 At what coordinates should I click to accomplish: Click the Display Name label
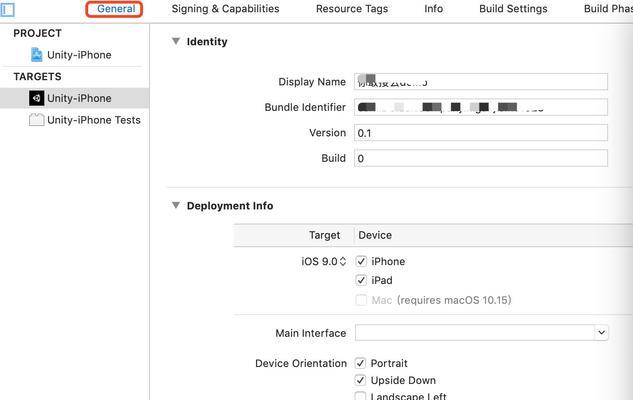(x=312, y=82)
